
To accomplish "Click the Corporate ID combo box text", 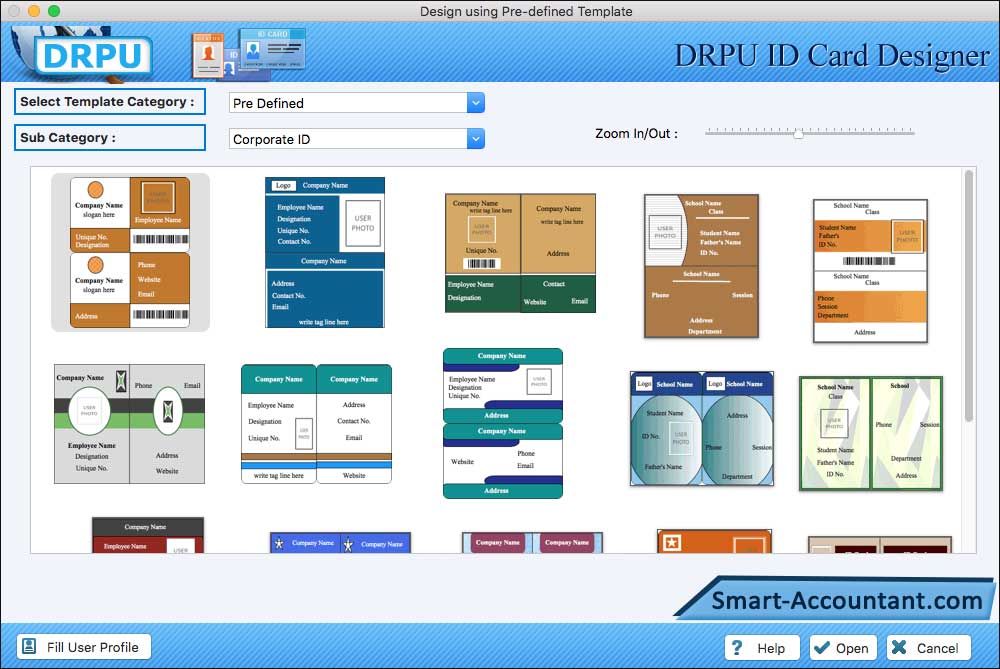I will 272,139.
